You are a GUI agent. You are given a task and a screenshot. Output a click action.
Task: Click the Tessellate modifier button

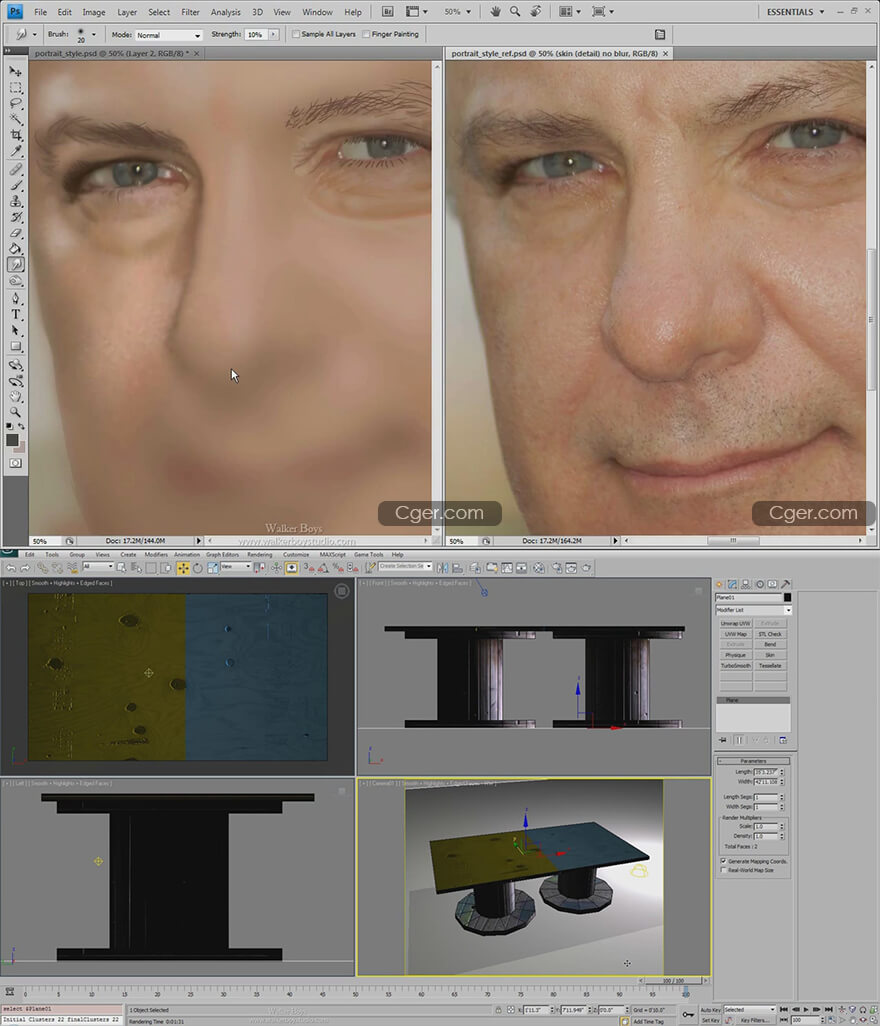pos(770,665)
